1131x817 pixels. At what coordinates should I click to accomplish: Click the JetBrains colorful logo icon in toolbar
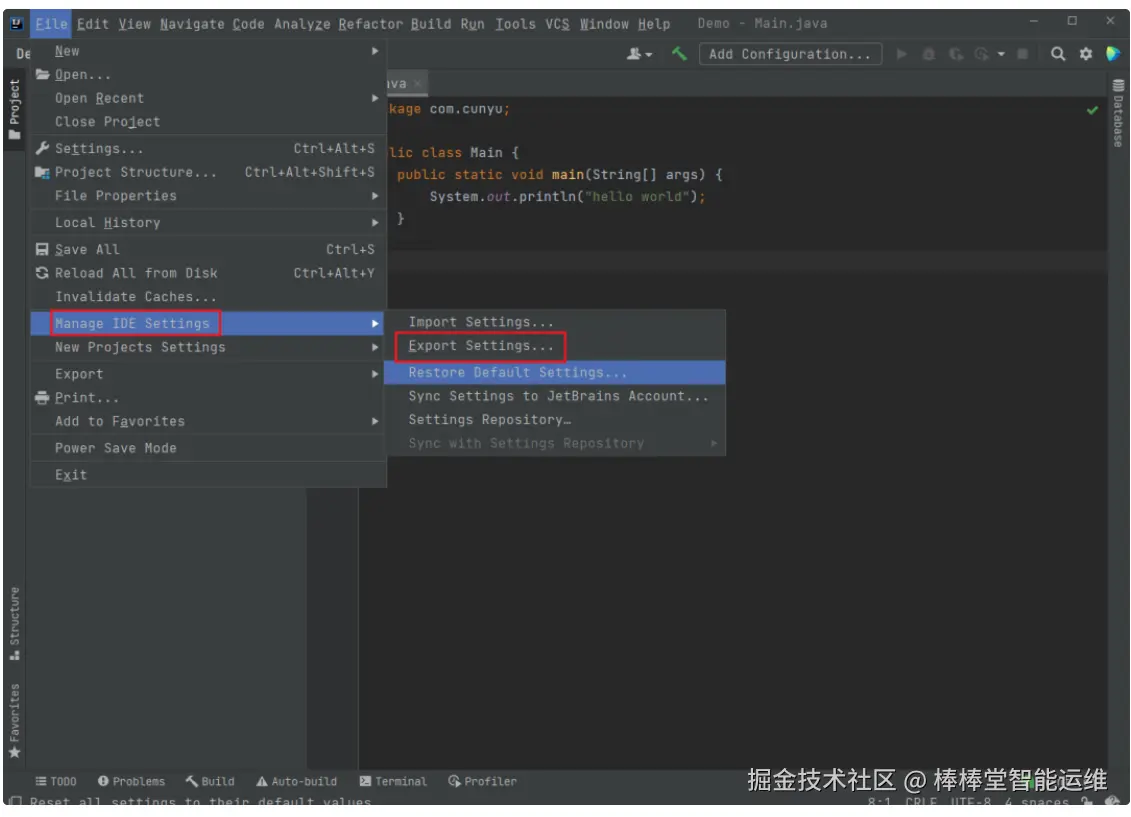(1113, 54)
